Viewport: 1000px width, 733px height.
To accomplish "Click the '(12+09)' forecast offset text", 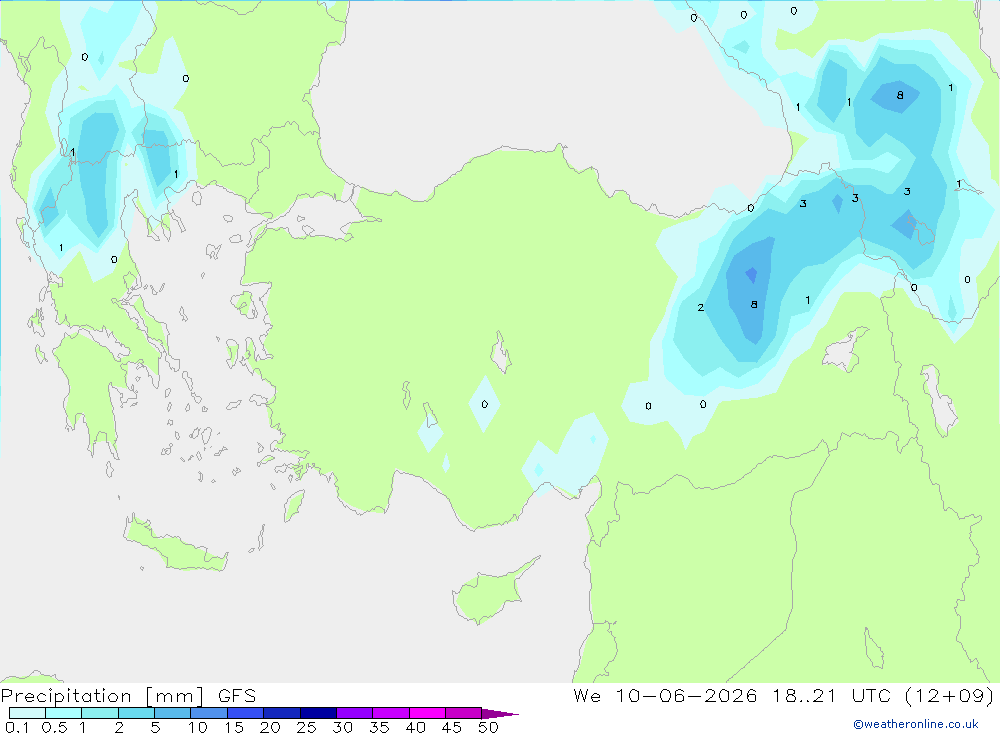I will (x=949, y=695).
